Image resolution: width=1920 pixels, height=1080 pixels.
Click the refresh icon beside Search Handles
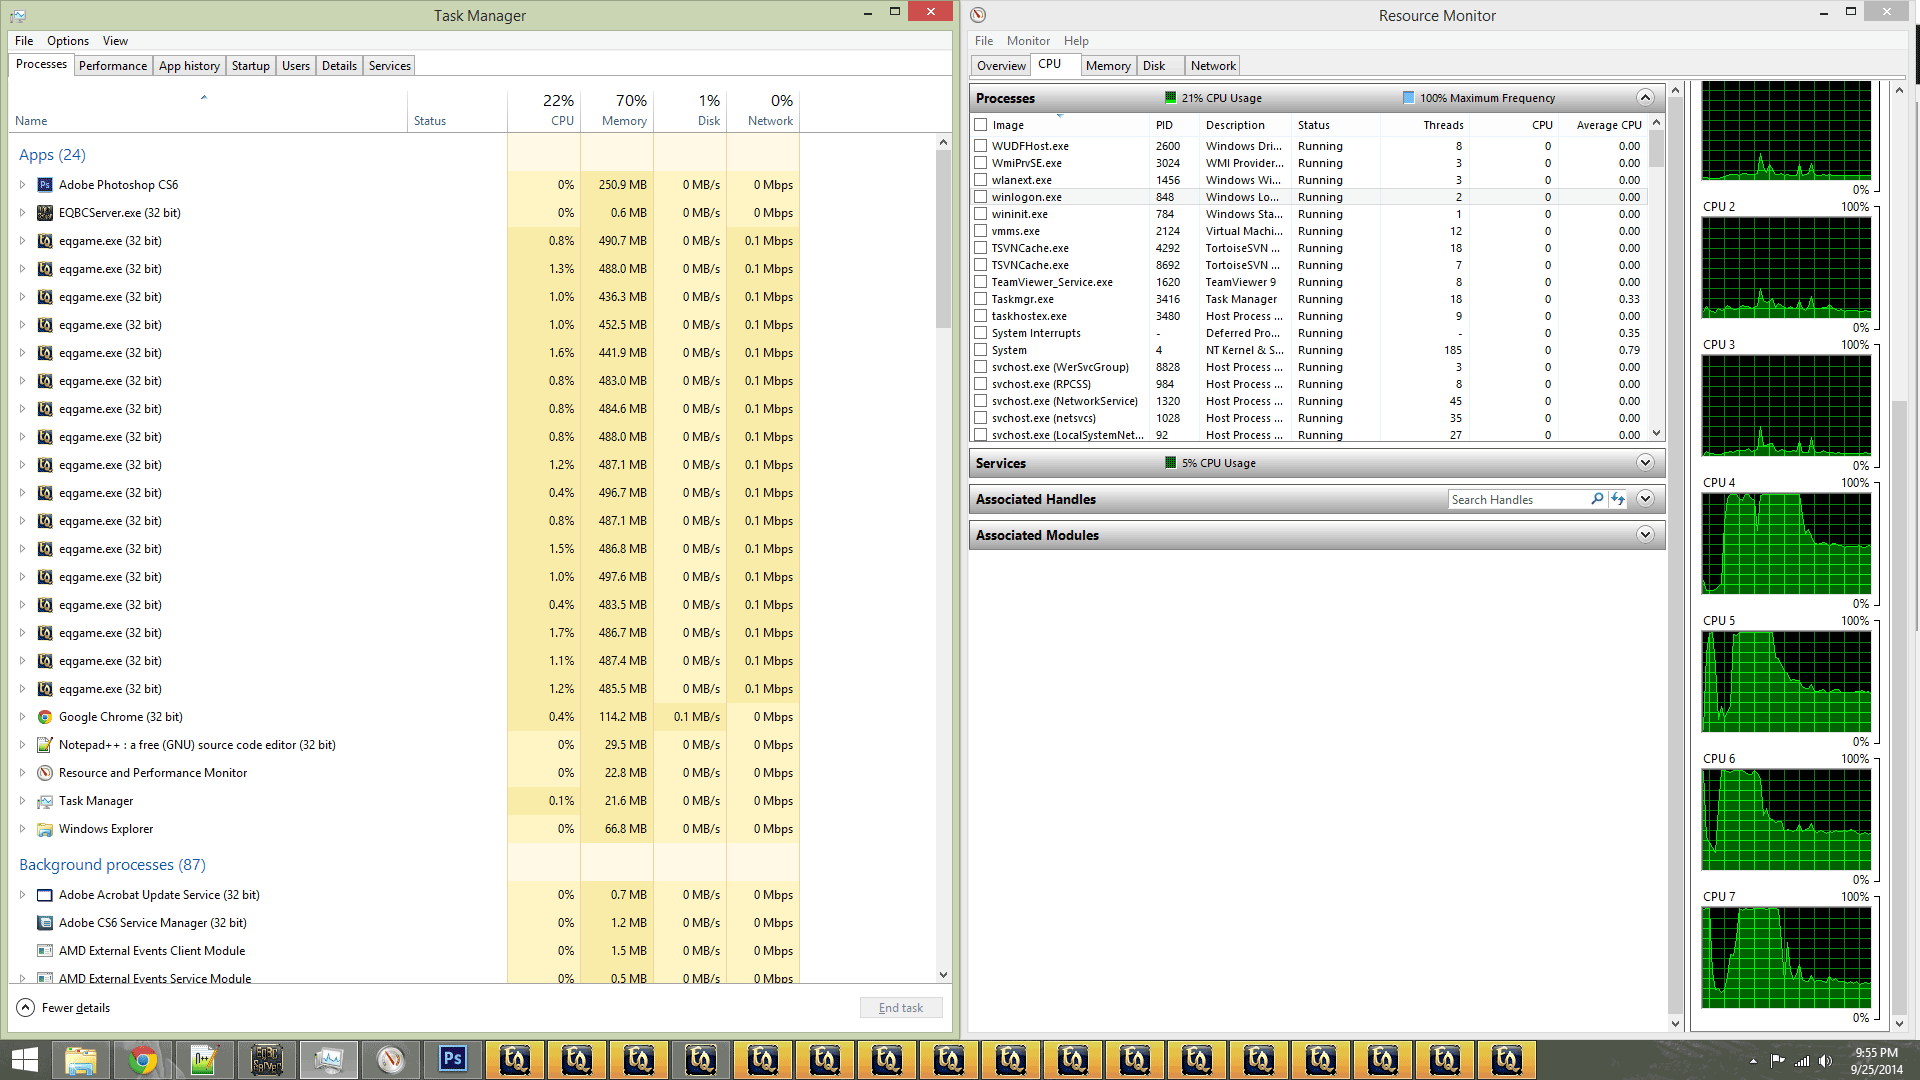click(1618, 499)
